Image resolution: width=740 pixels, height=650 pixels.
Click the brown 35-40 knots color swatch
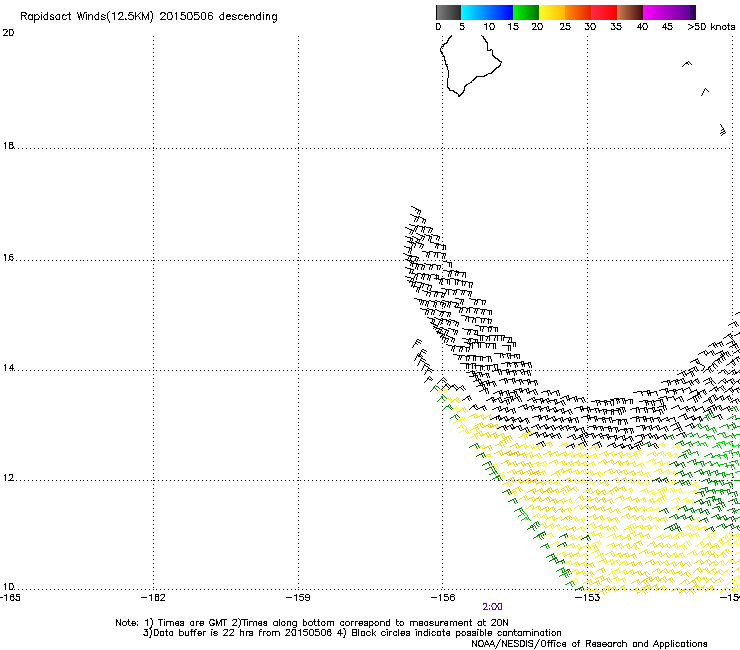click(x=630, y=12)
